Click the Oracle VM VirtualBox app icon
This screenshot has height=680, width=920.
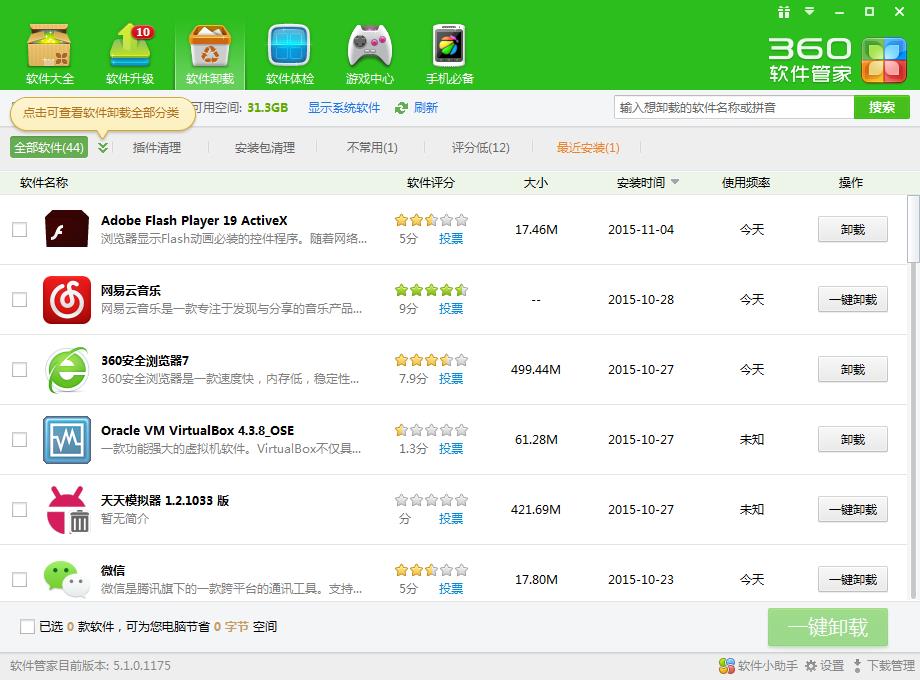(x=67, y=439)
